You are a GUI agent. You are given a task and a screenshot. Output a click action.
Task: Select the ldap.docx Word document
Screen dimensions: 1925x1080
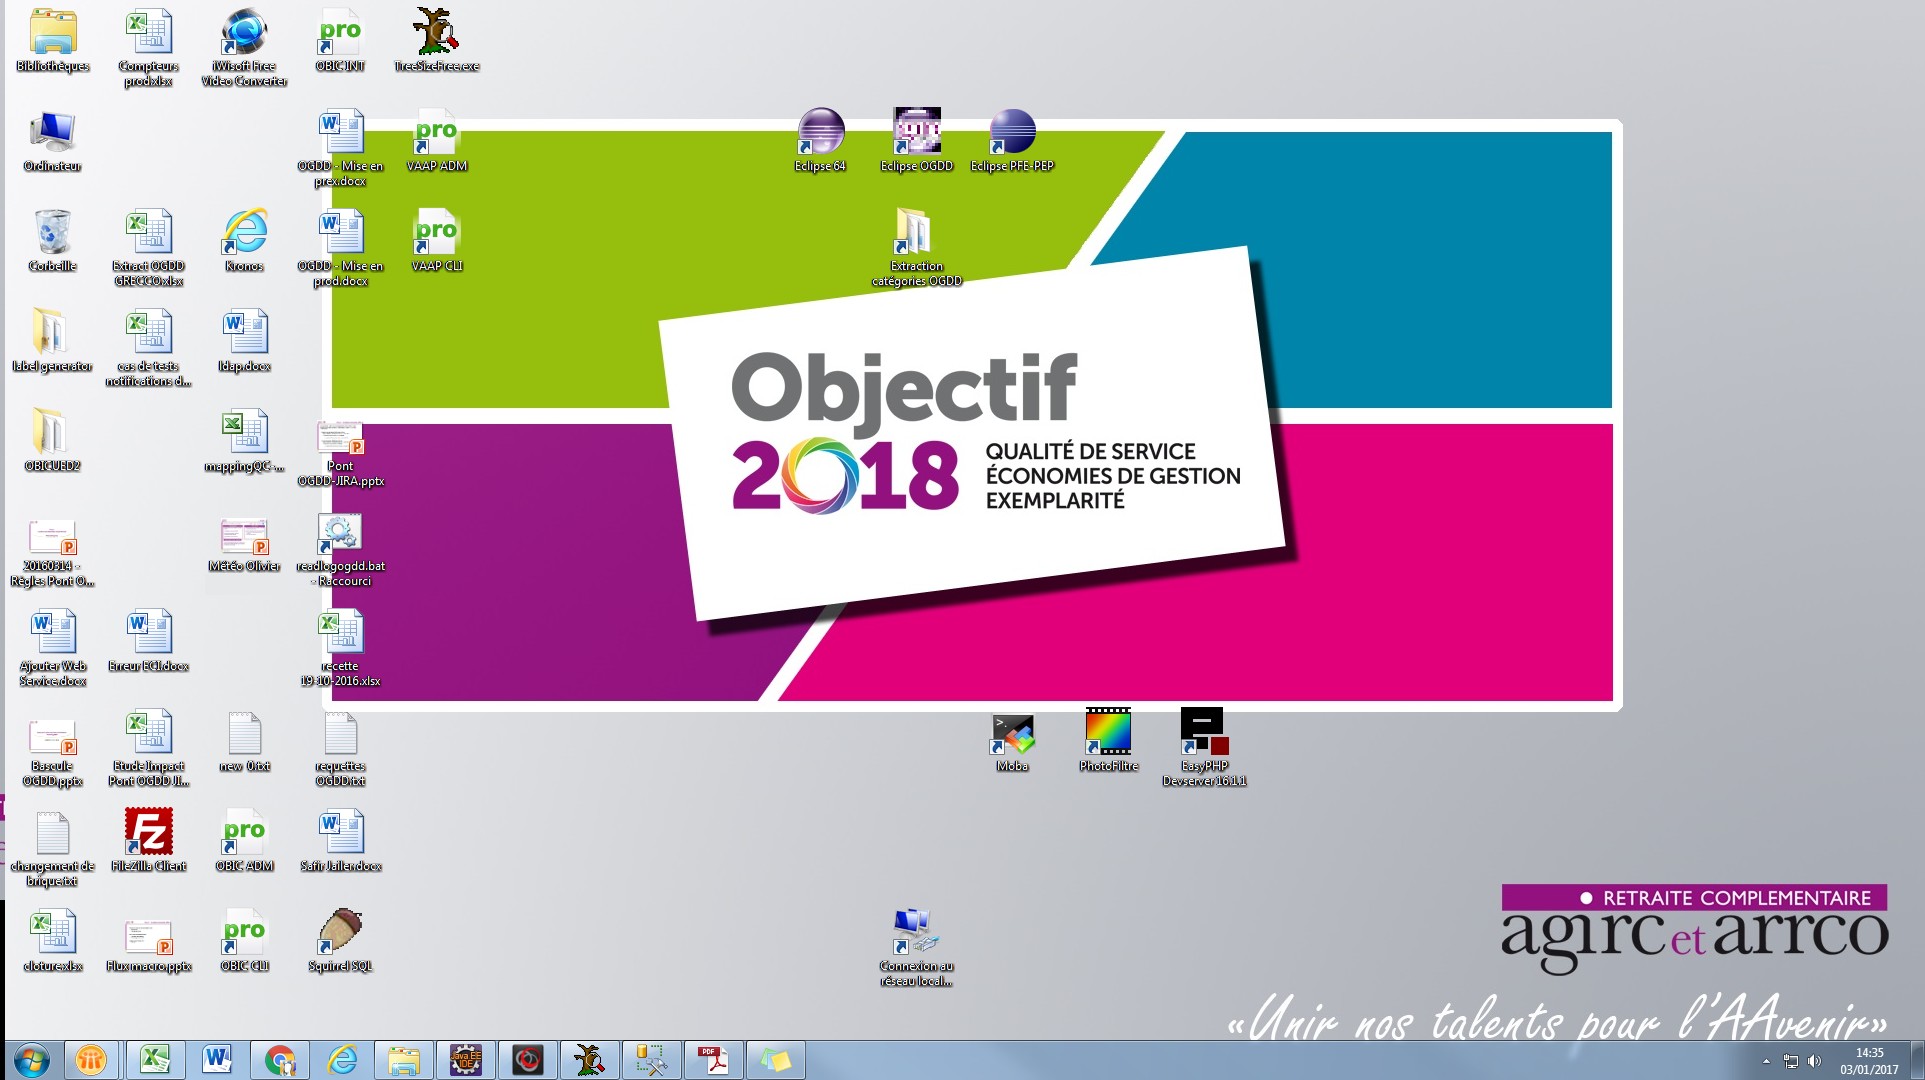click(x=244, y=341)
